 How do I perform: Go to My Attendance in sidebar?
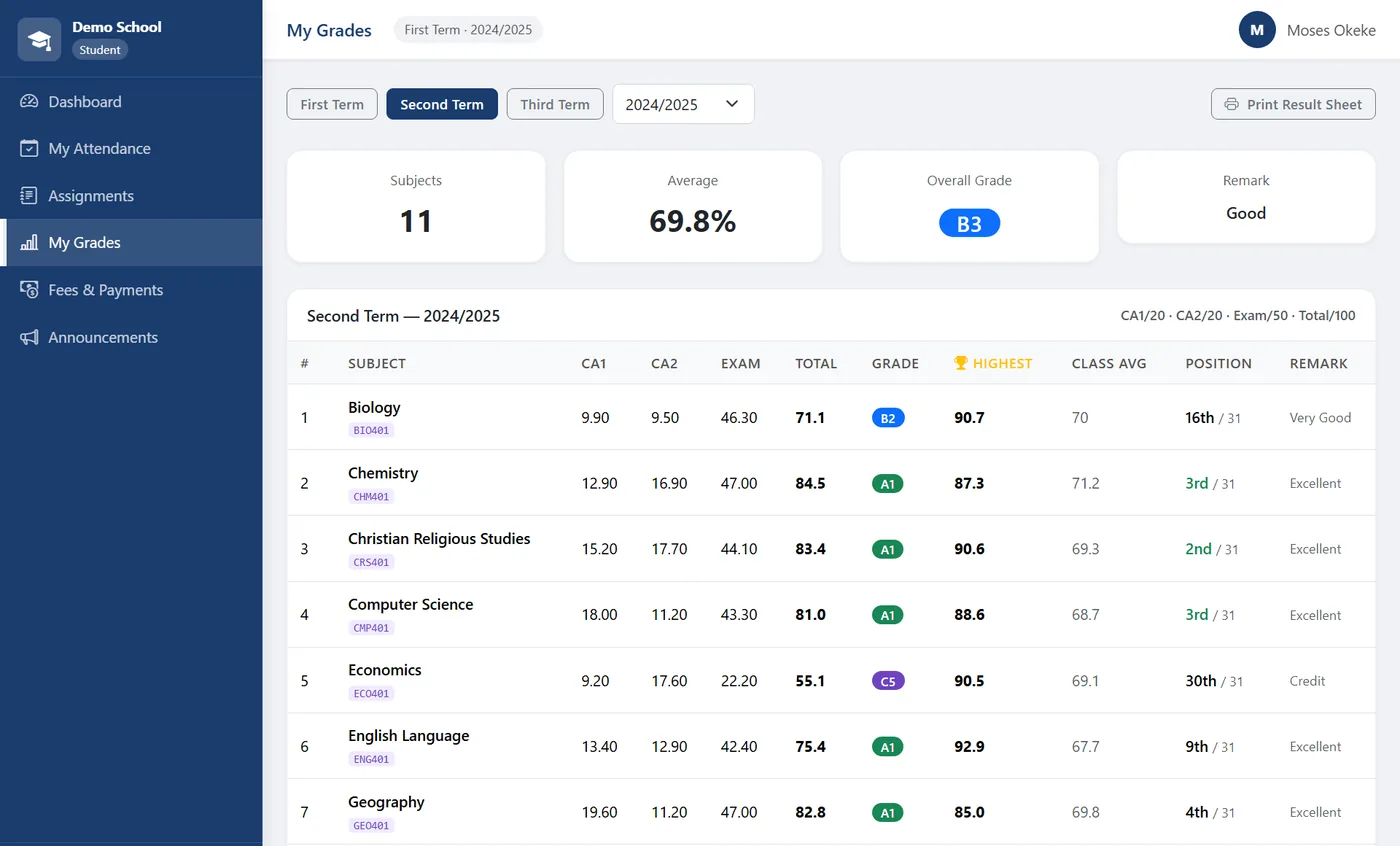pyautogui.click(x=131, y=148)
